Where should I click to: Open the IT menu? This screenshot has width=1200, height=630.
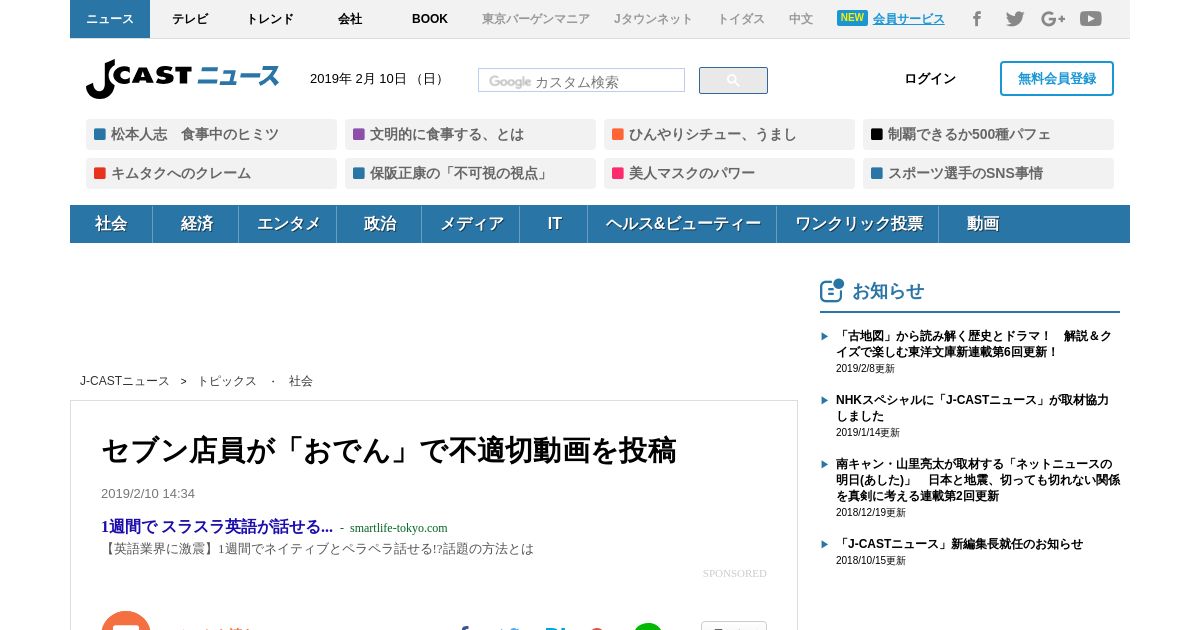point(554,224)
